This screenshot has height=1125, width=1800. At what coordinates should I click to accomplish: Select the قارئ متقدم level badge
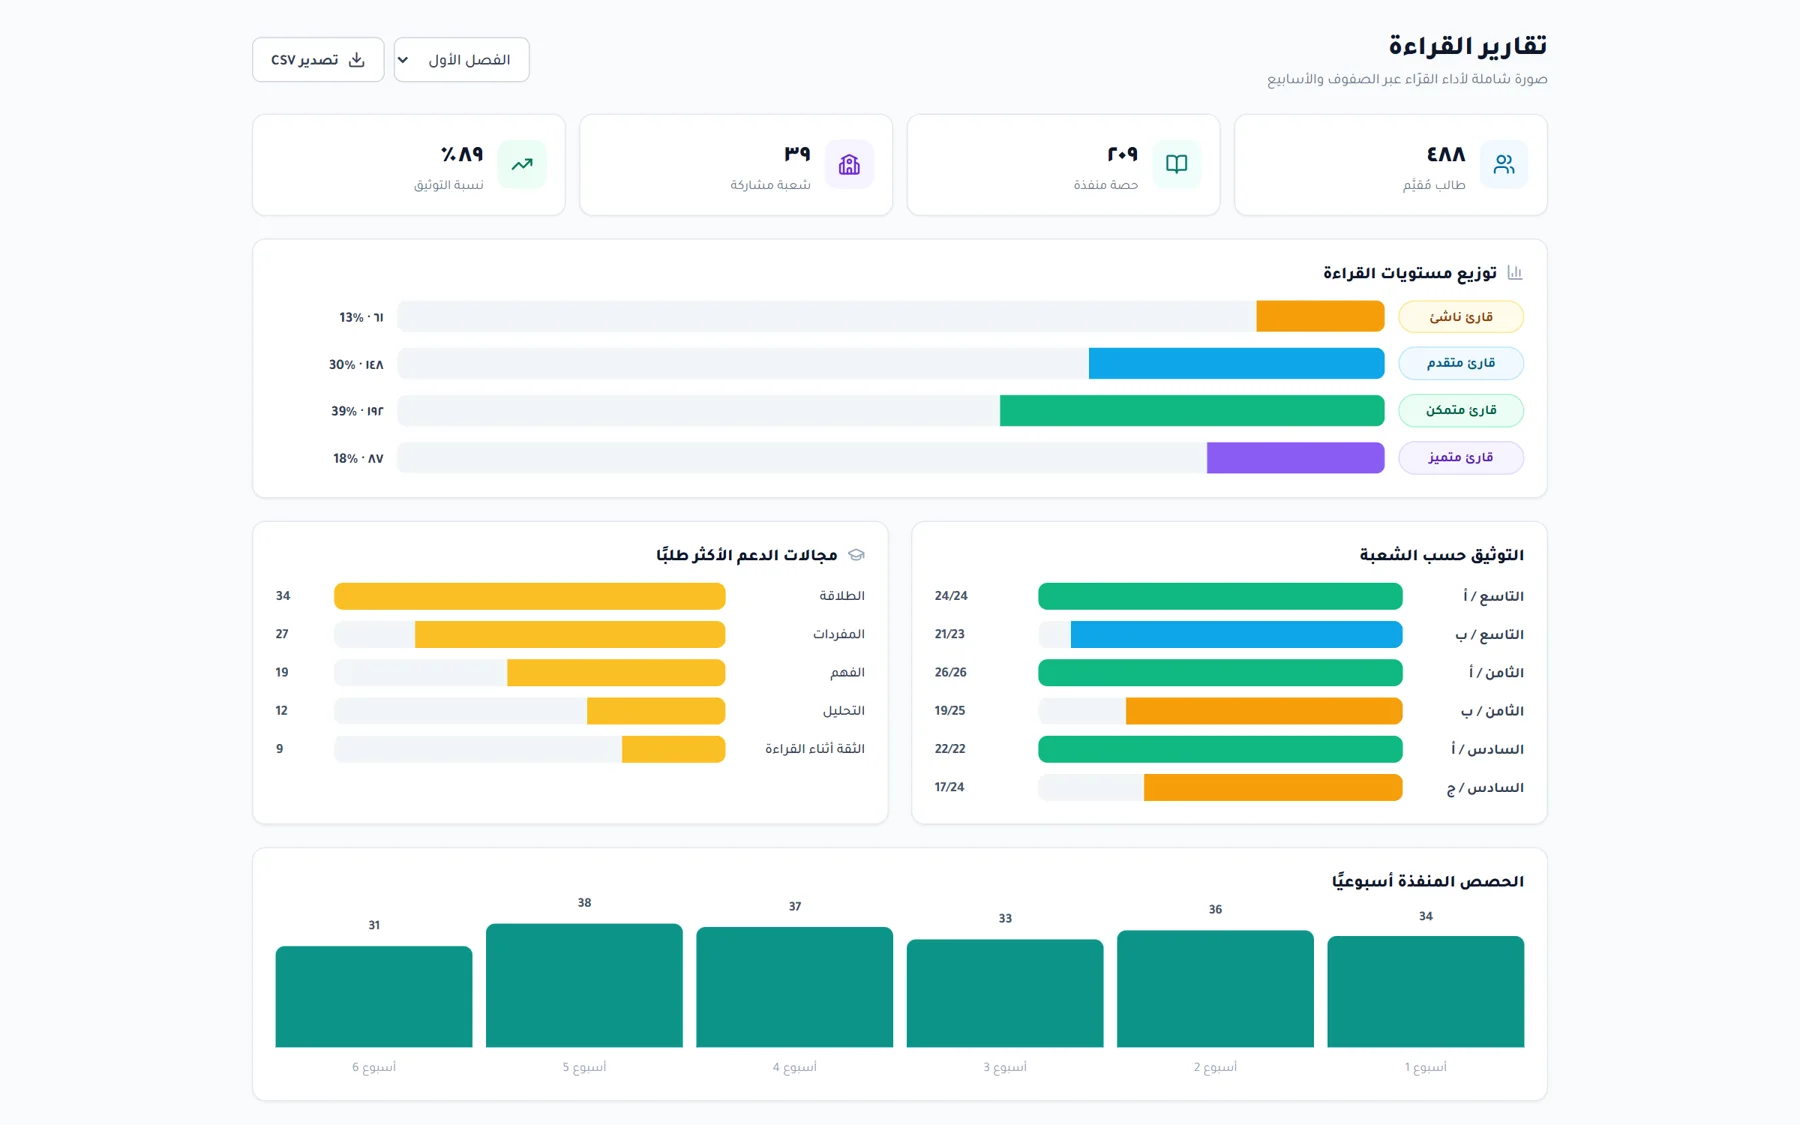point(1461,363)
